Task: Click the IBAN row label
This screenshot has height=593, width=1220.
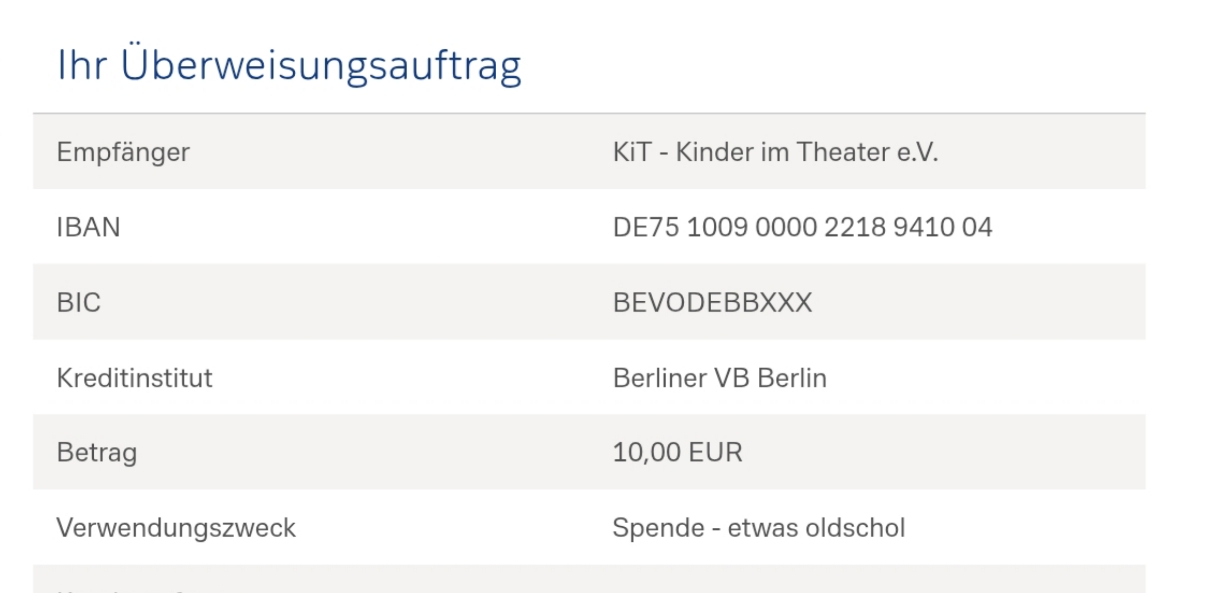Action: coord(88,228)
